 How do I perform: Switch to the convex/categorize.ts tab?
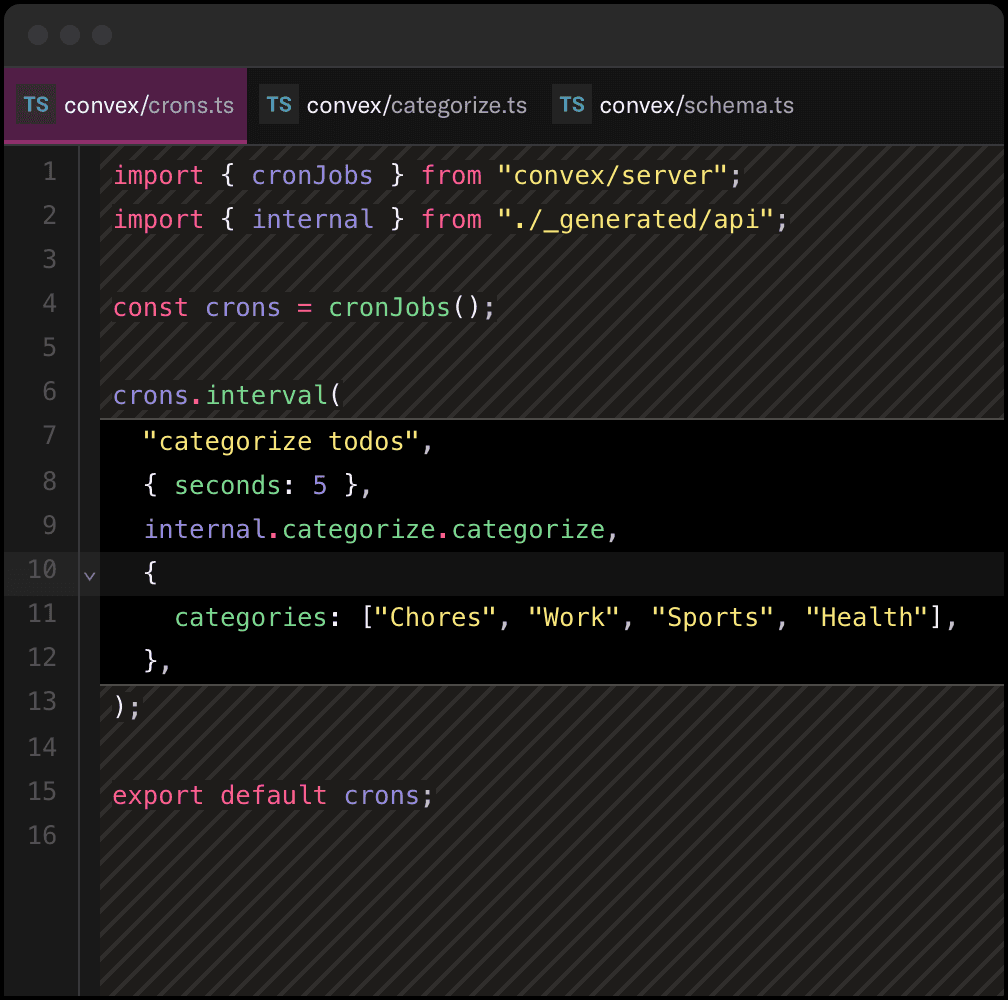click(416, 103)
